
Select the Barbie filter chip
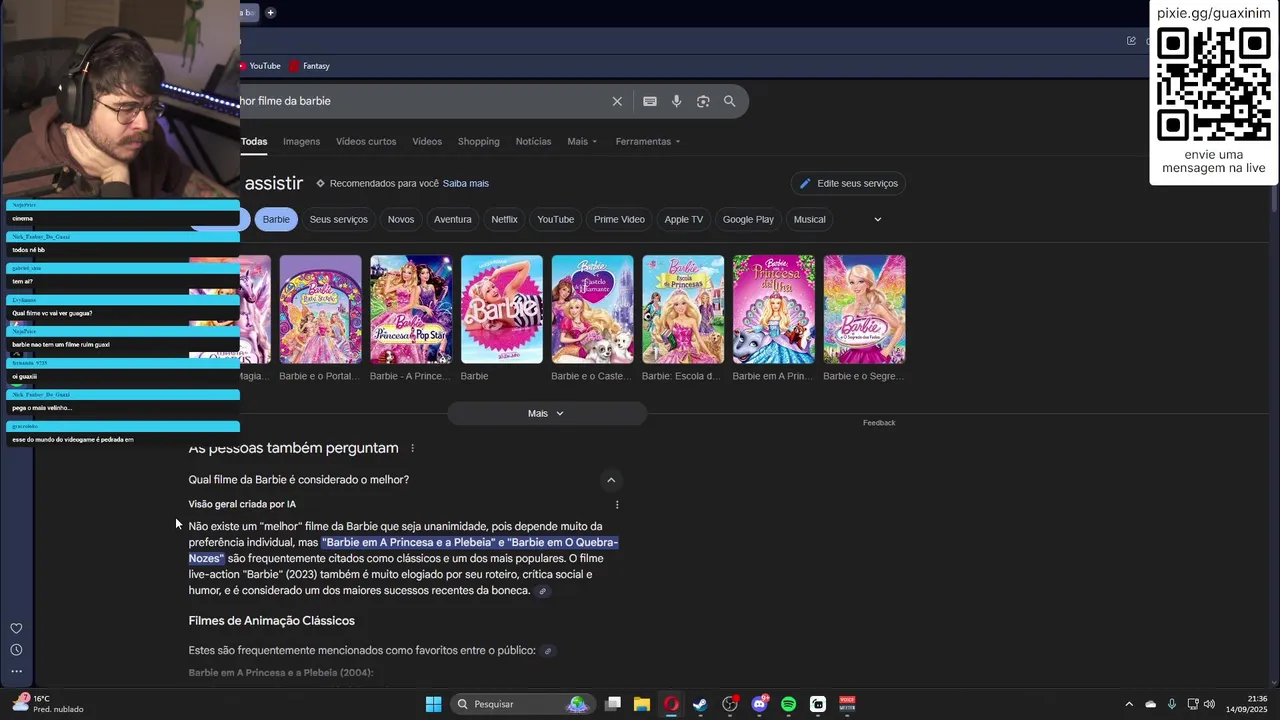(x=276, y=220)
